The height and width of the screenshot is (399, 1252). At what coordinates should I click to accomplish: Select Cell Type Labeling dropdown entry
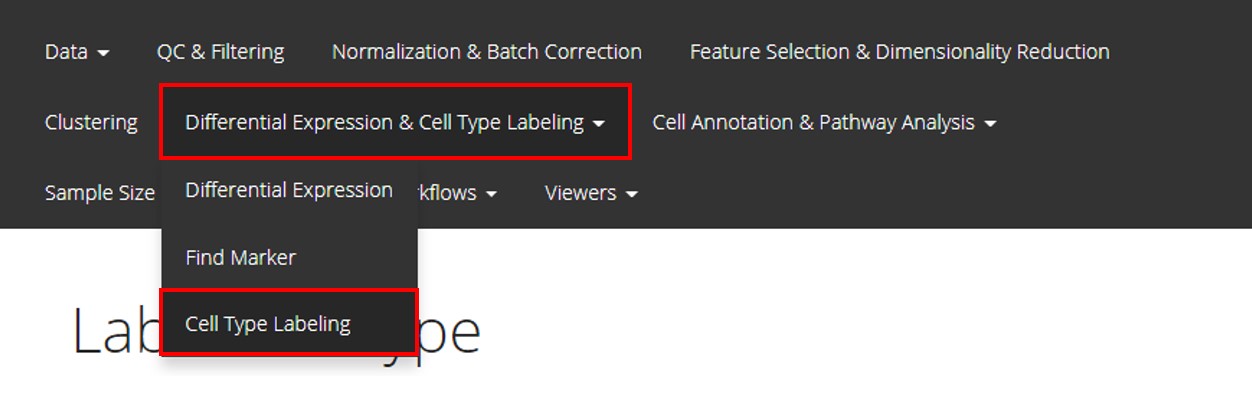(289, 323)
